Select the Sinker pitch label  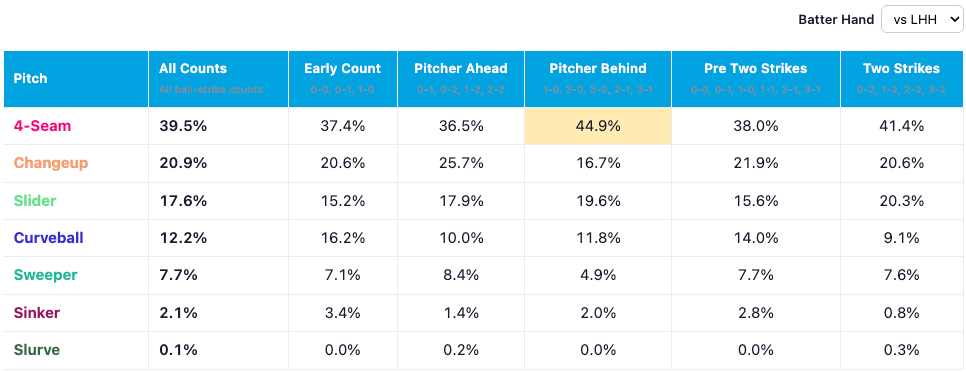[37, 313]
